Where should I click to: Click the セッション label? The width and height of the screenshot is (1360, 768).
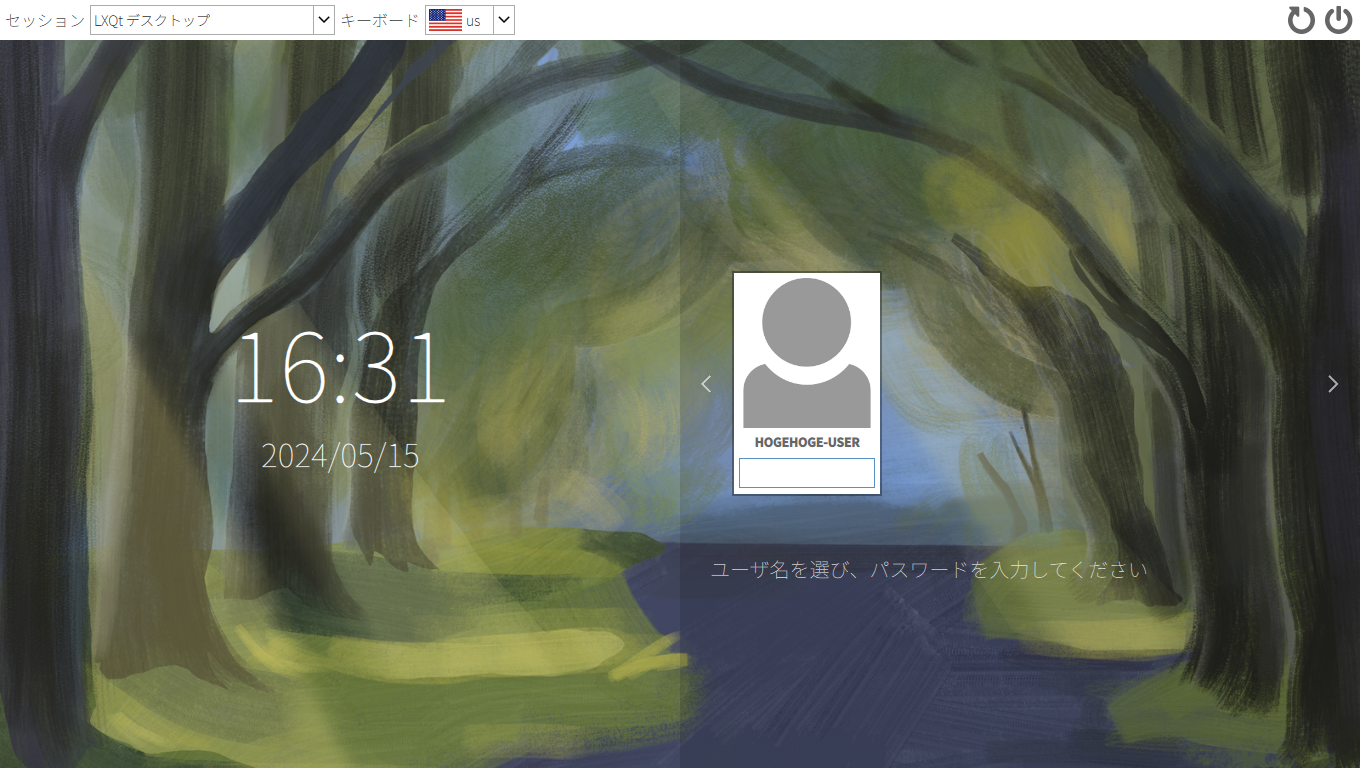pos(44,20)
